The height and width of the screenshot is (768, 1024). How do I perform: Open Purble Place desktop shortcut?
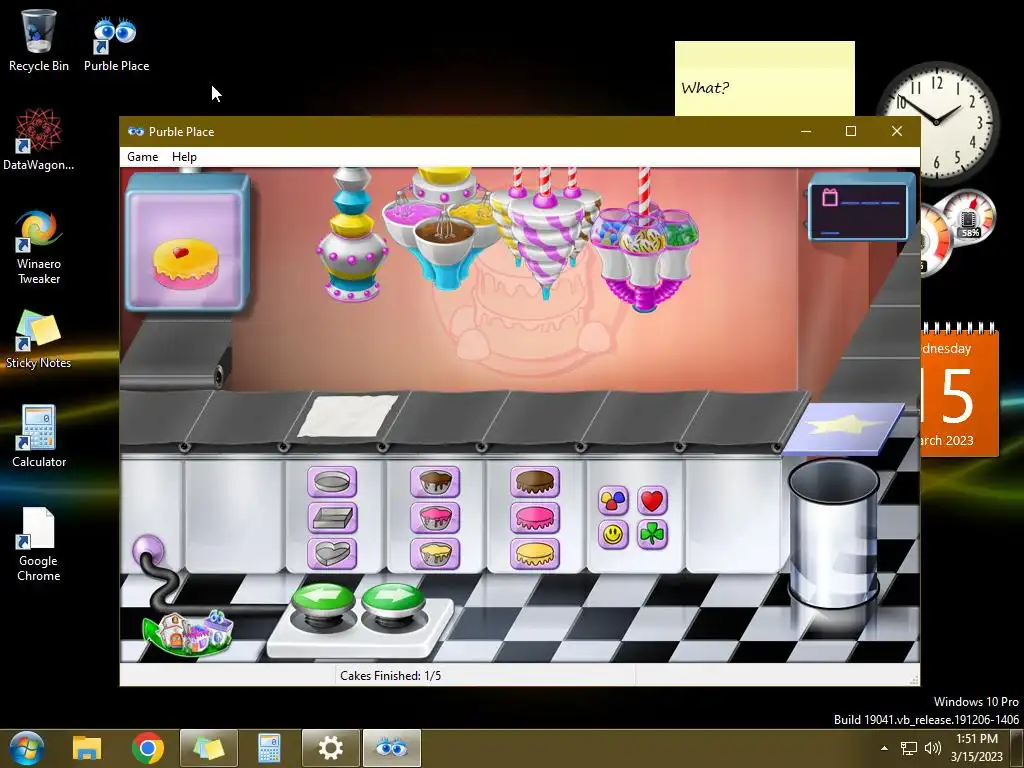(x=116, y=44)
